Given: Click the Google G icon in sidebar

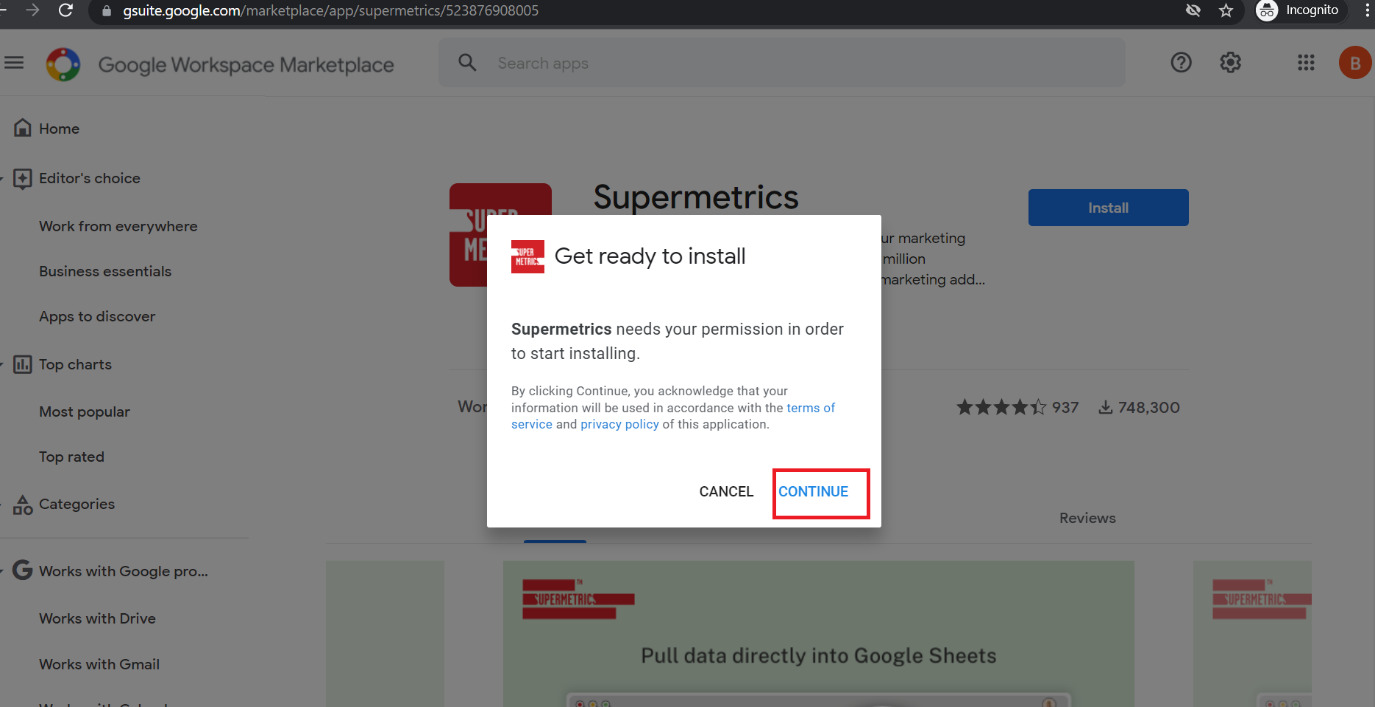Looking at the screenshot, I should (x=22, y=571).
